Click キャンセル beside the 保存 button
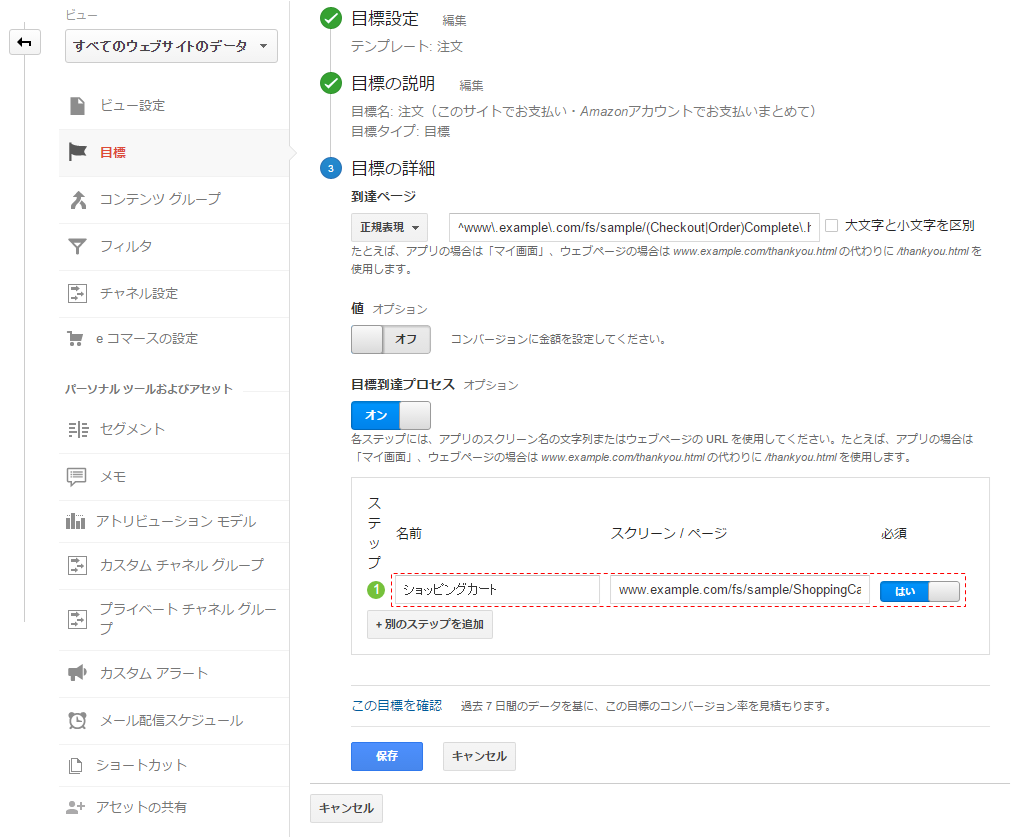 pos(479,756)
